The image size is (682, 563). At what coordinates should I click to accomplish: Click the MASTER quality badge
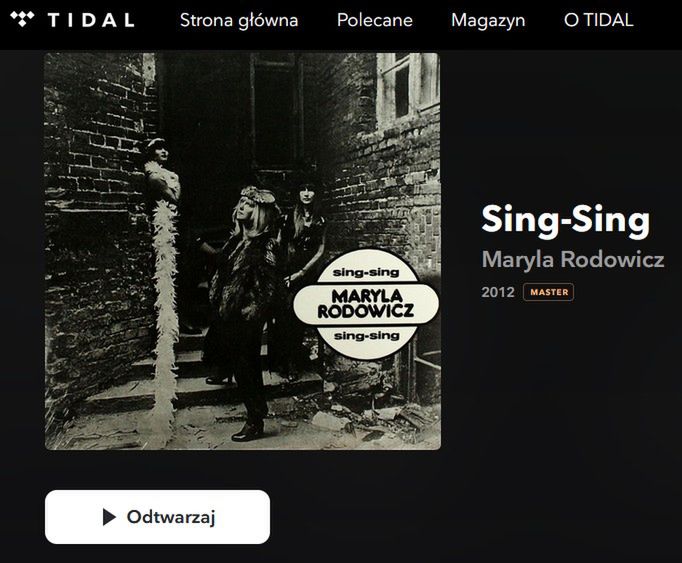[548, 292]
